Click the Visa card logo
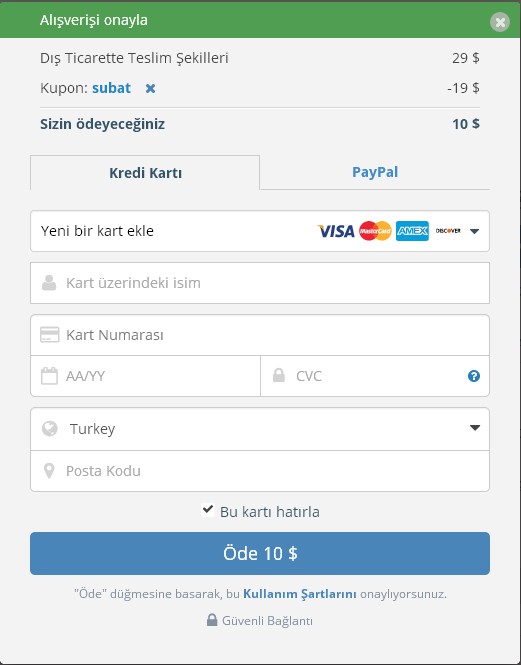This screenshot has width=521, height=665. click(336, 231)
